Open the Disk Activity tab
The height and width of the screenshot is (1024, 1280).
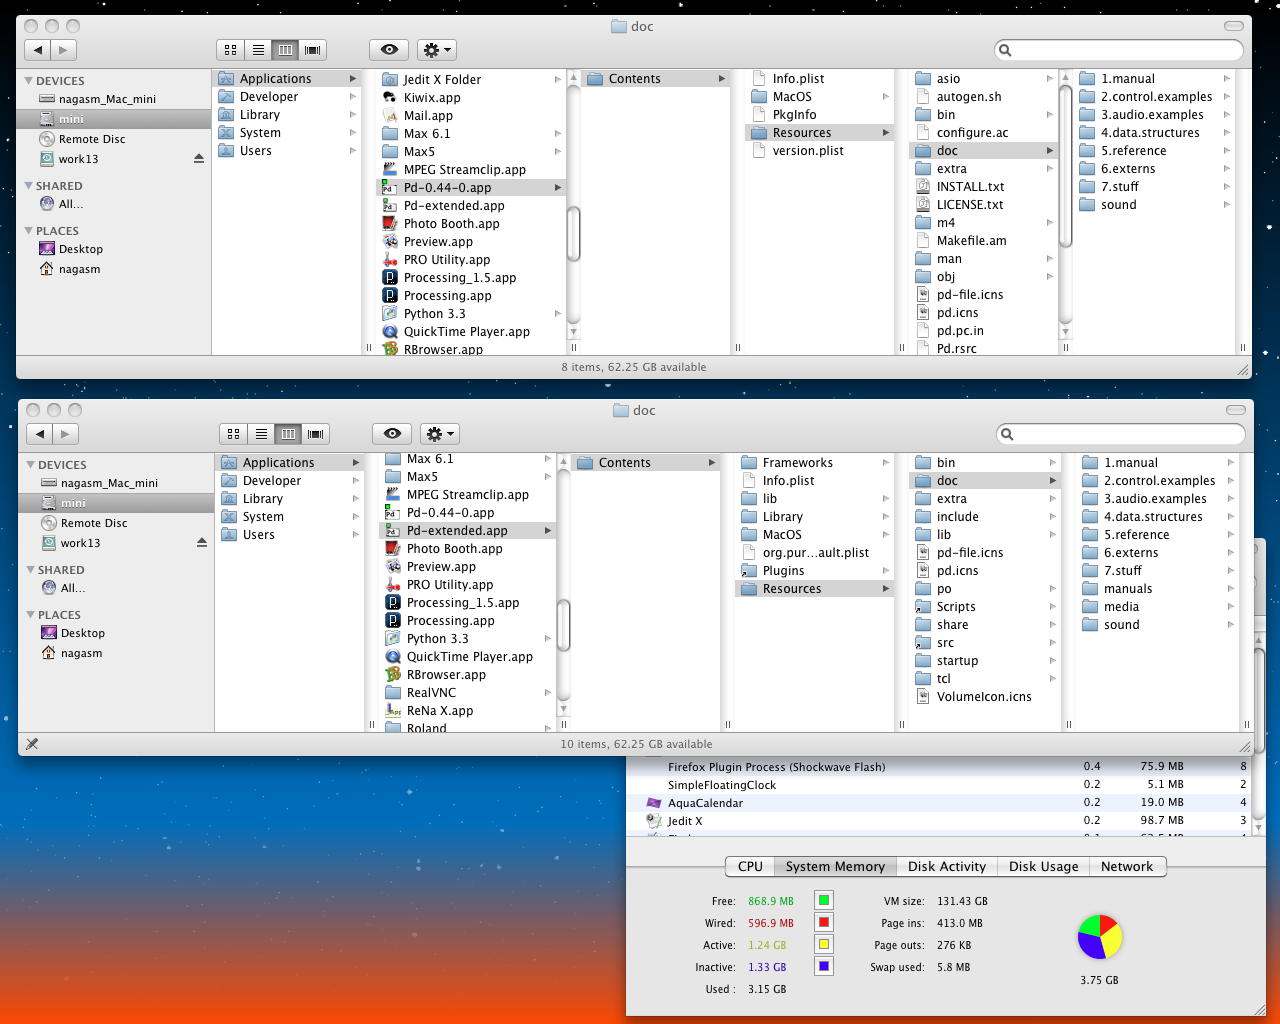pyautogui.click(x=946, y=867)
